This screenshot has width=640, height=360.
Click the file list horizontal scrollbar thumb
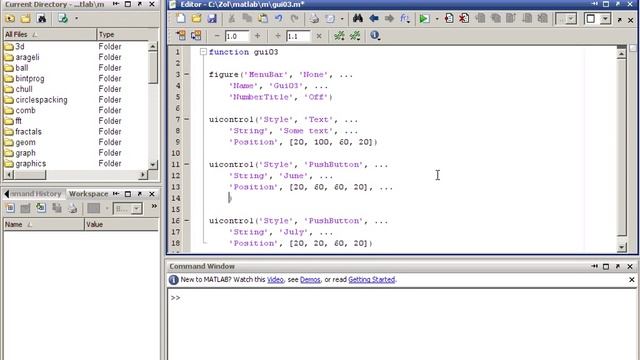pos(31,175)
